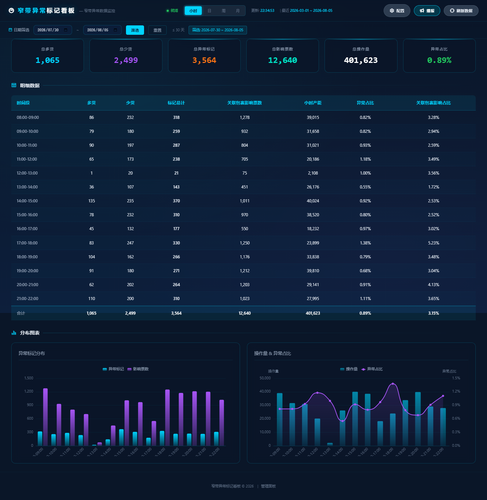This screenshot has width=487, height=500.
Task: Select the 16:00-17:00 table row
Action: [243, 229]
